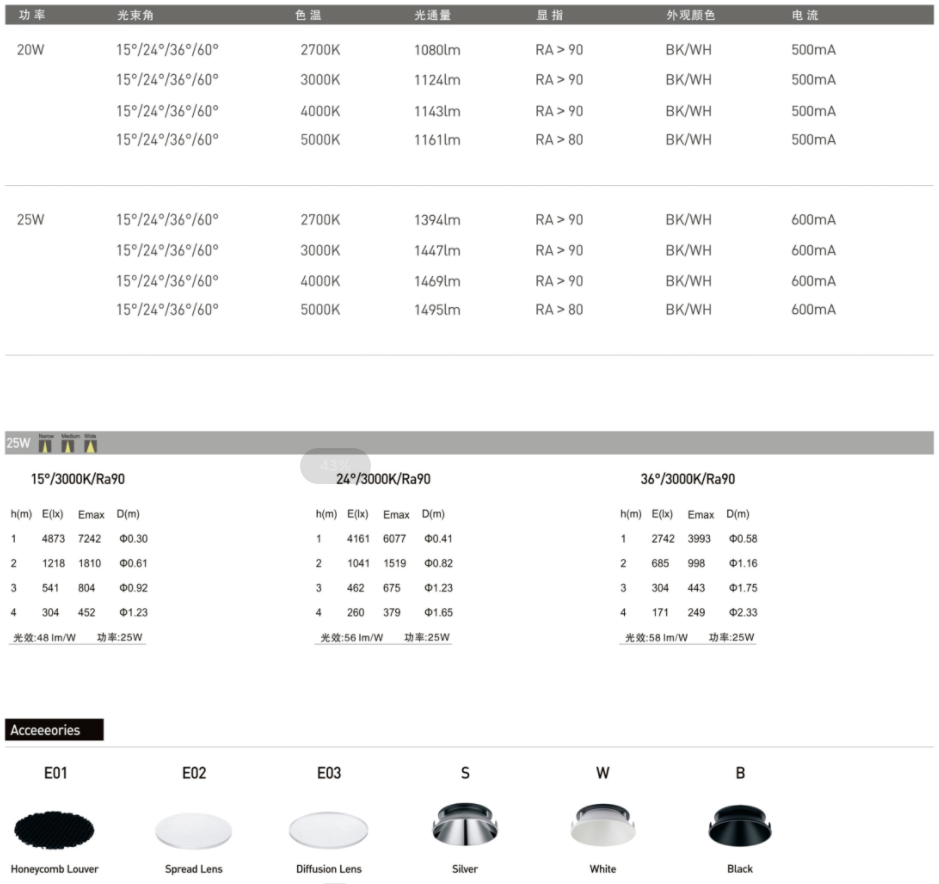The image size is (939, 884).
Task: Select the Diffusion Lens accessory image
Action: pyautogui.click(x=328, y=830)
